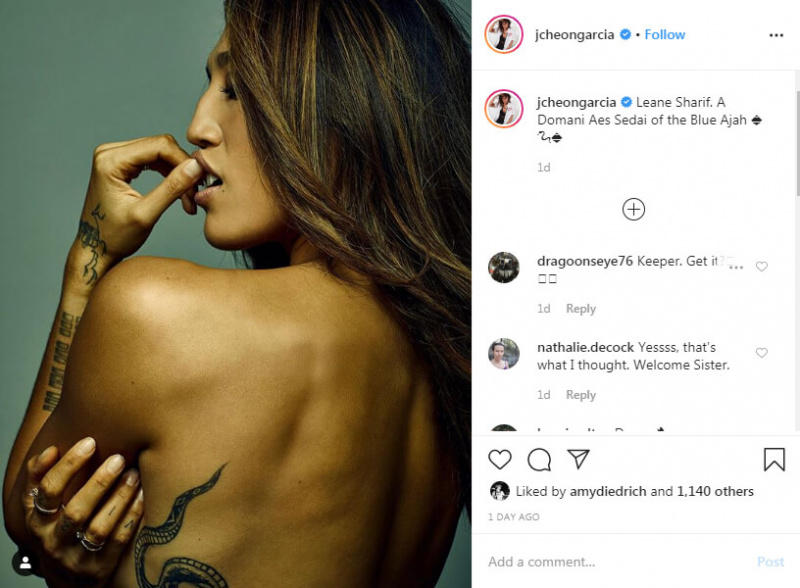800x588 pixels.
Task: Open the three-dot more options menu
Action: point(776,35)
